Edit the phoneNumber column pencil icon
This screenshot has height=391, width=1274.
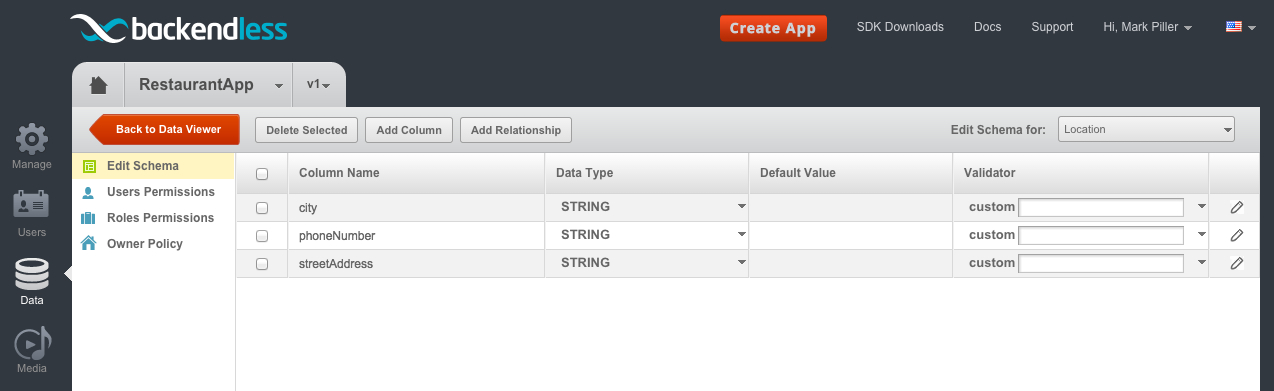click(x=1237, y=235)
